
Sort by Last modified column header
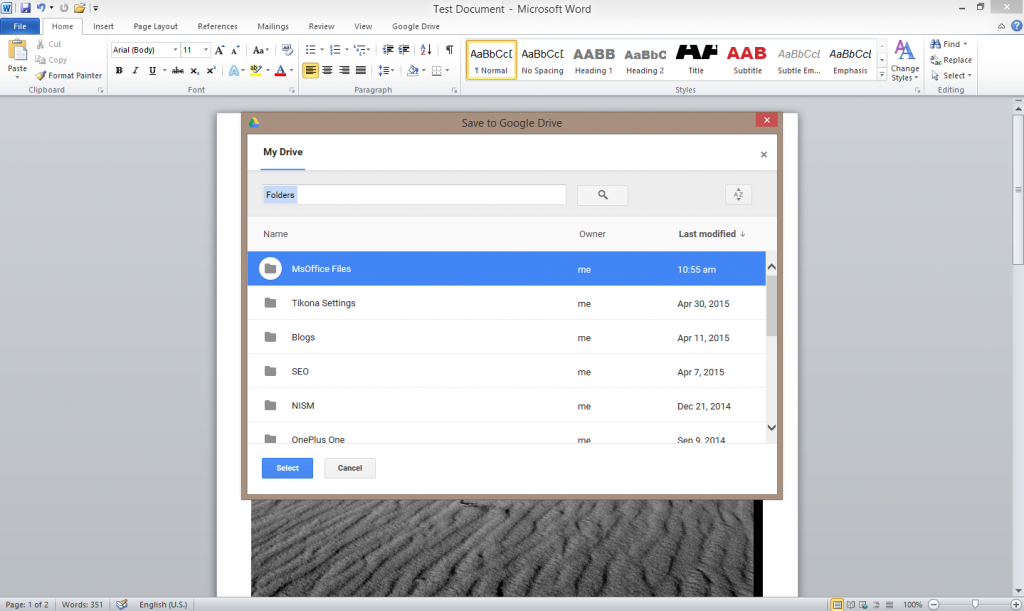pos(711,234)
